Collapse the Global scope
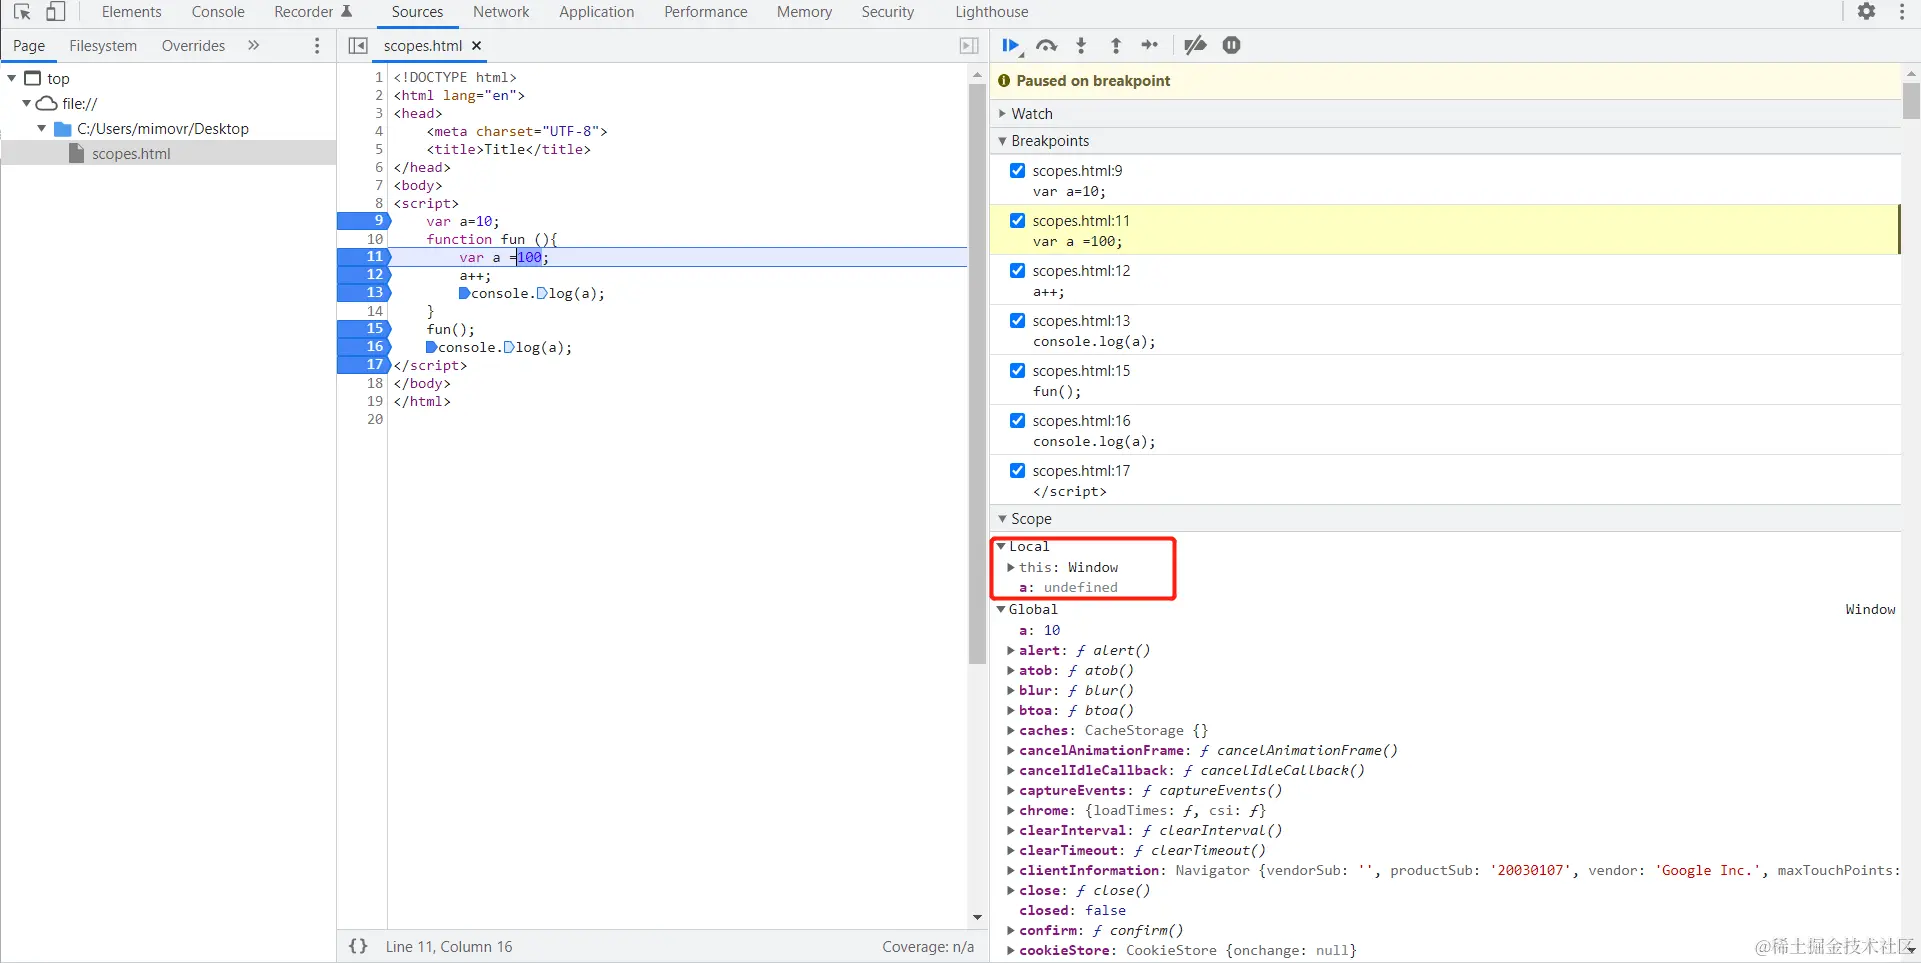Screen dimensions: 1921x963 pos(1001,609)
